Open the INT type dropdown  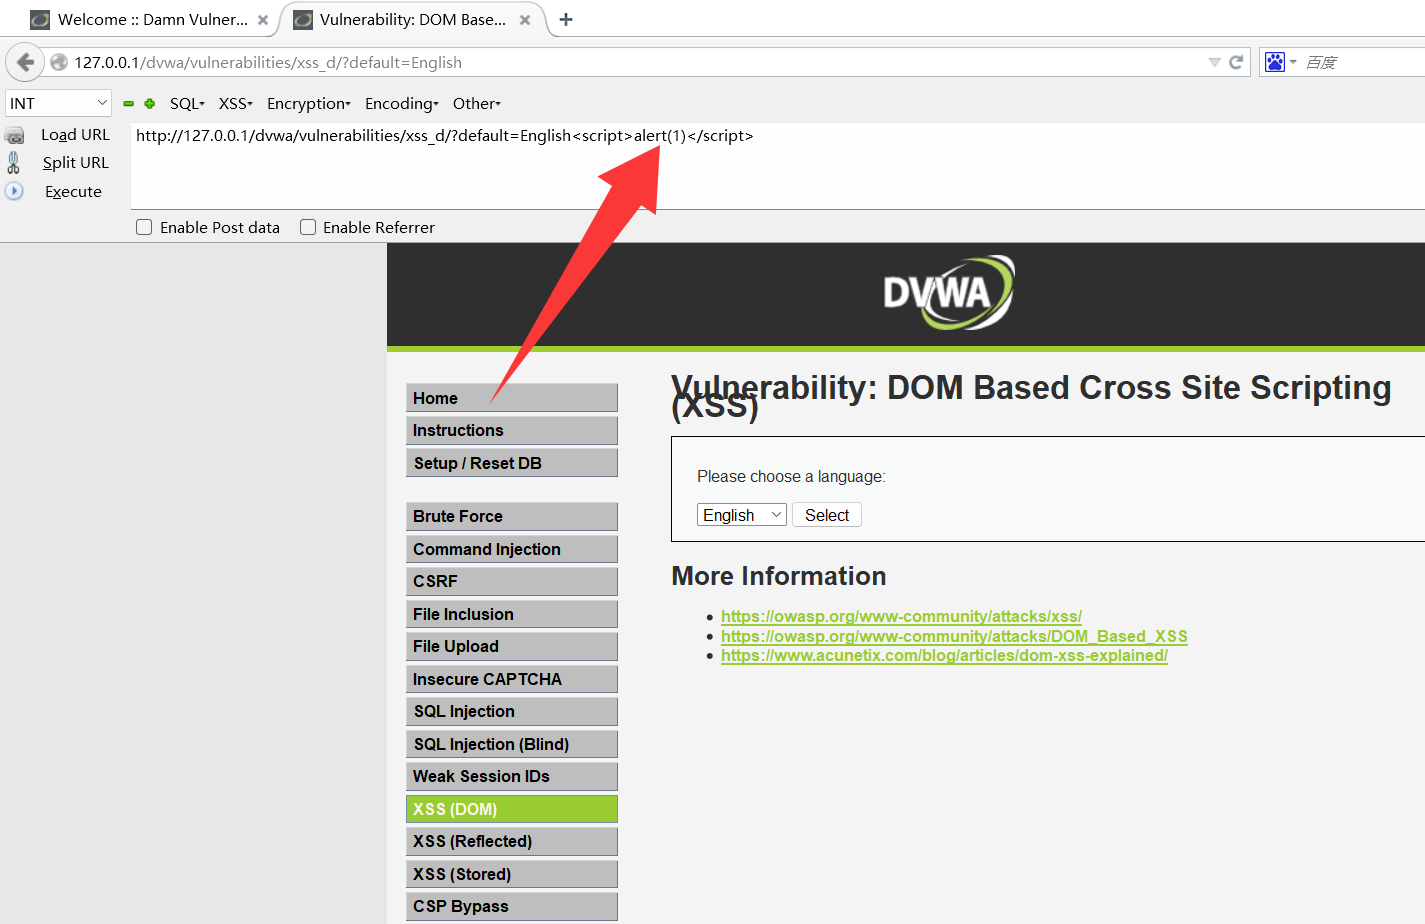pos(58,103)
